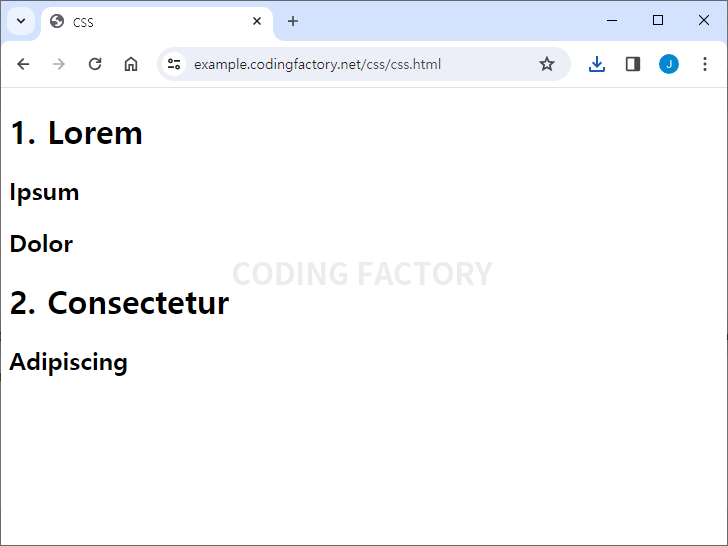Screen dimensions: 728x546
Task: Open site information icon in address bar
Action: click(174, 64)
